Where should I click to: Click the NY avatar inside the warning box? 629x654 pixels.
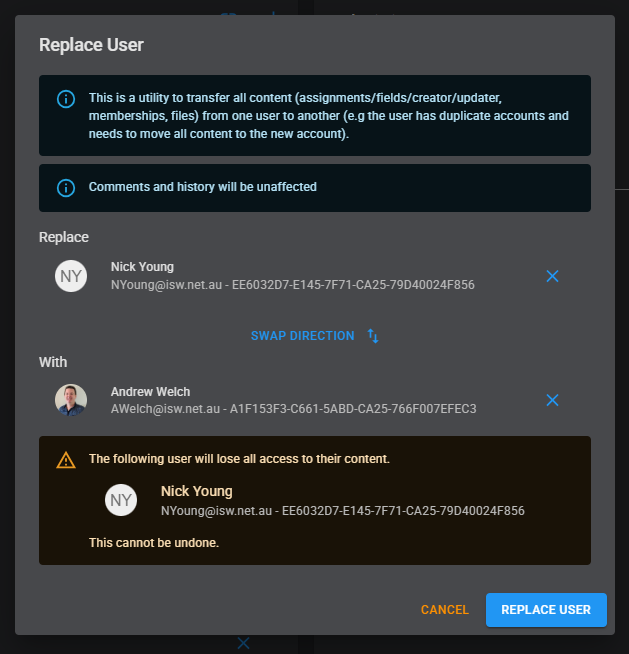tap(121, 500)
